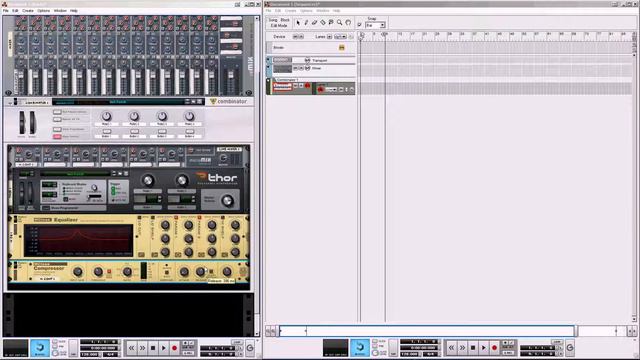Screen dimensions: 640x360
Task: Open the Options menu in rack window
Action: (x=43, y=11)
